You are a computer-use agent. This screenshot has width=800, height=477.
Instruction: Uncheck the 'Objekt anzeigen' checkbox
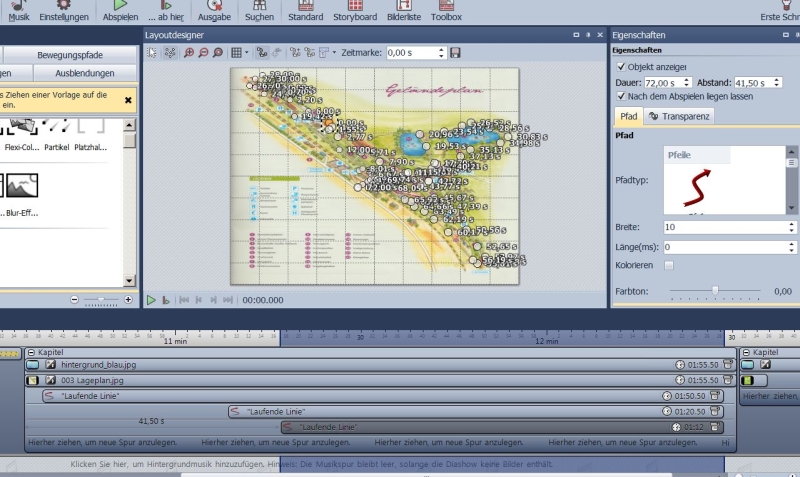point(622,67)
